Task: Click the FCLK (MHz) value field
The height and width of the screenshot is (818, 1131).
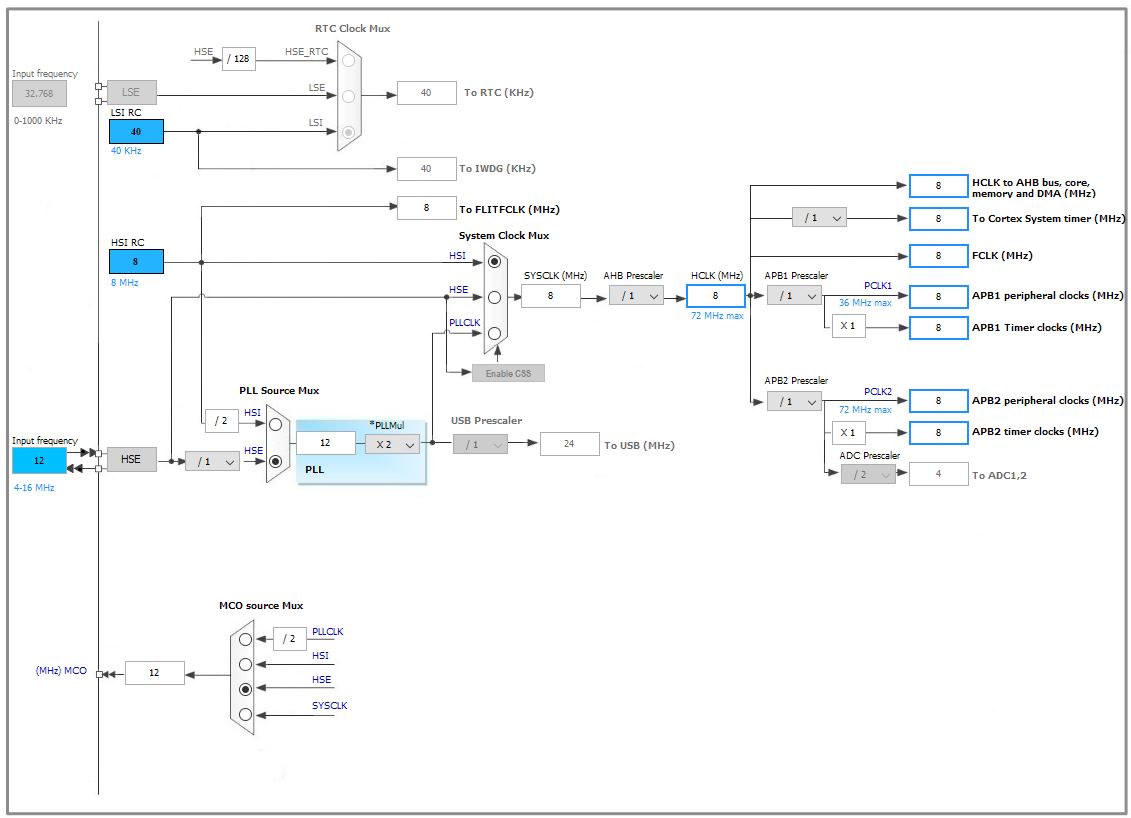Action: 938,255
